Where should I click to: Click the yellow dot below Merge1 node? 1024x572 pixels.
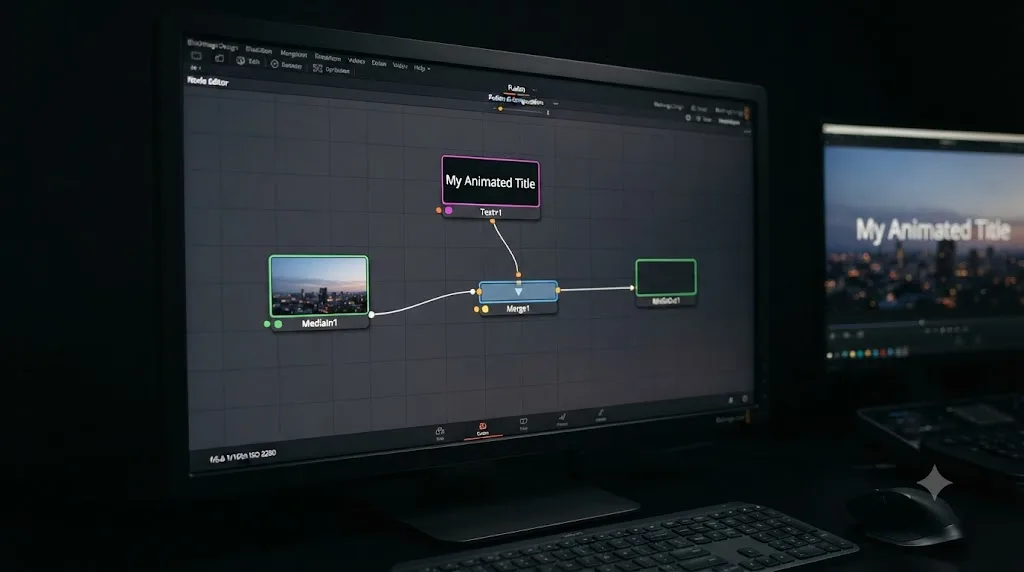(485, 309)
